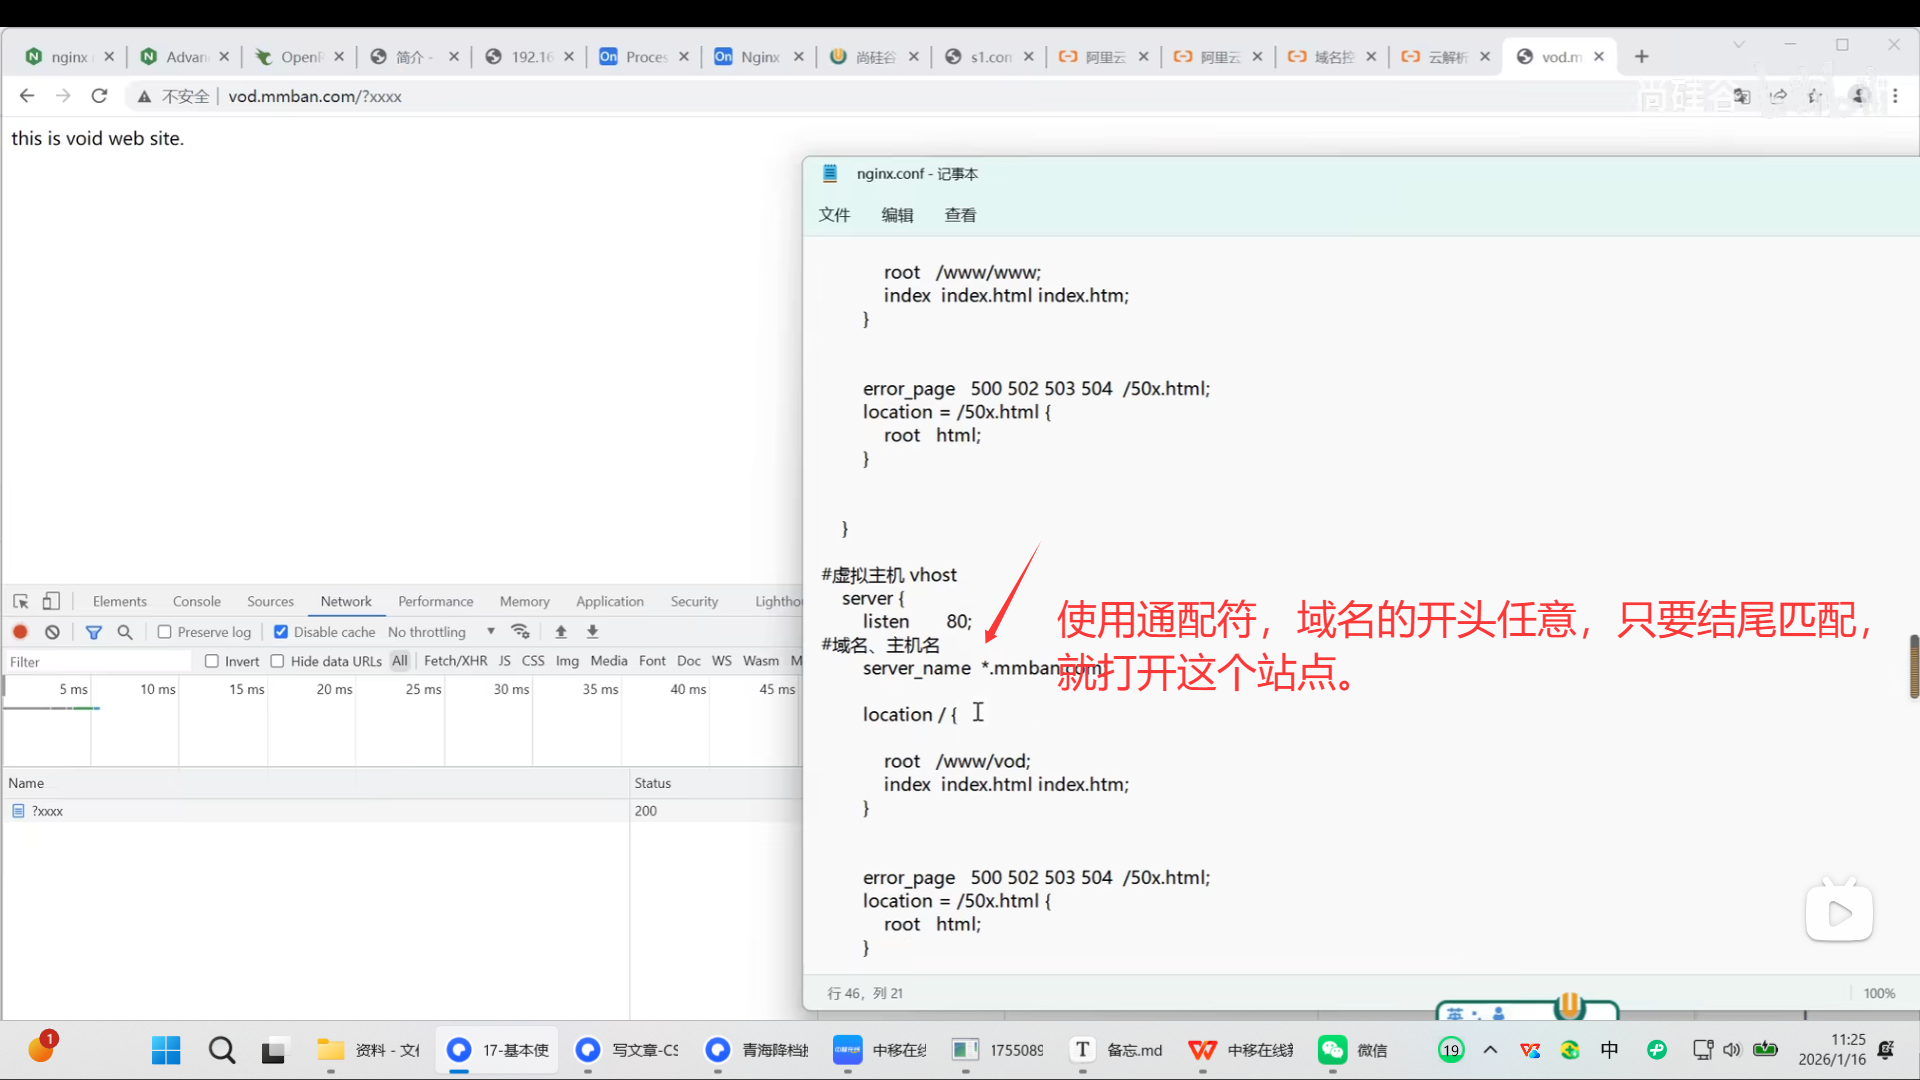Stop recording network log
This screenshot has width=1920, height=1080.
click(20, 632)
